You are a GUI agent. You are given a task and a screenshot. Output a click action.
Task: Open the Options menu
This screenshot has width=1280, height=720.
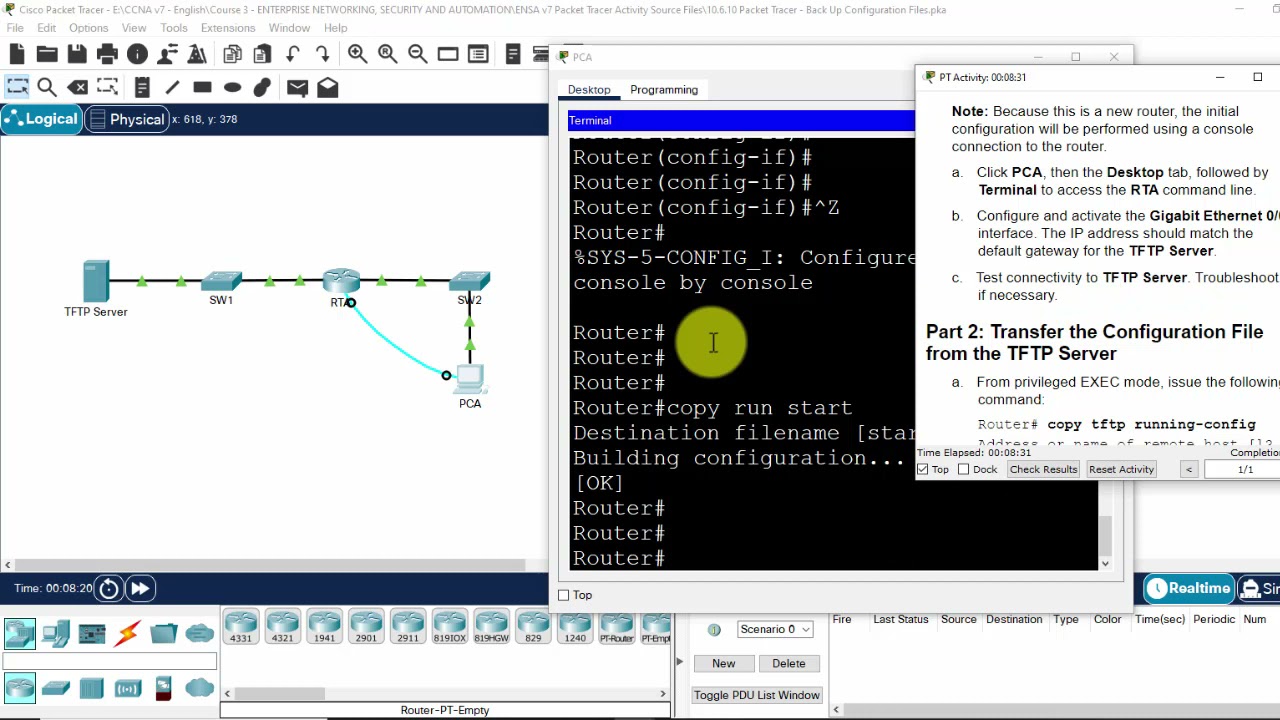point(88,28)
